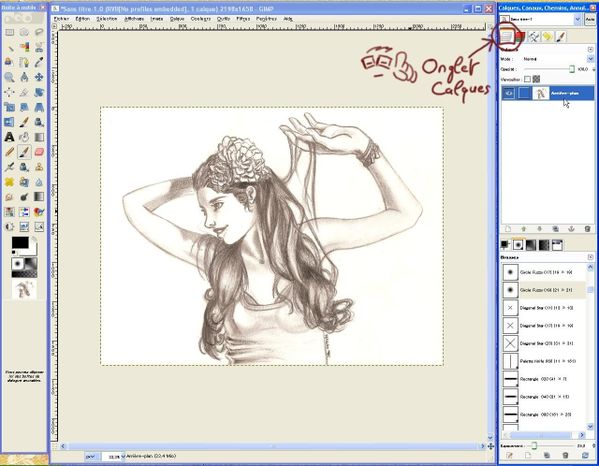Toggle the Auto button in layers dock
599x466 pixels.
tap(591, 19)
